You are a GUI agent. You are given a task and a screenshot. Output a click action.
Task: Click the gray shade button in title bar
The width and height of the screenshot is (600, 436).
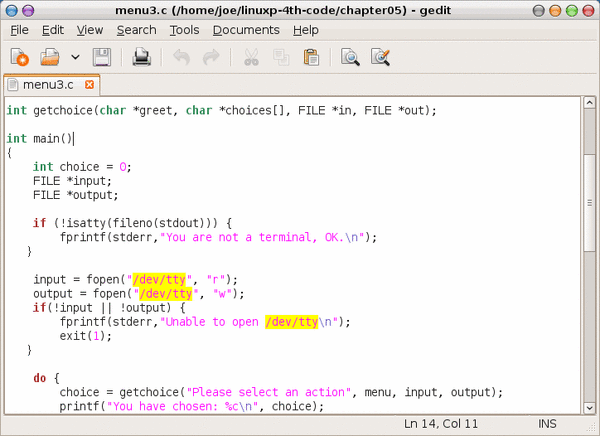point(538,10)
